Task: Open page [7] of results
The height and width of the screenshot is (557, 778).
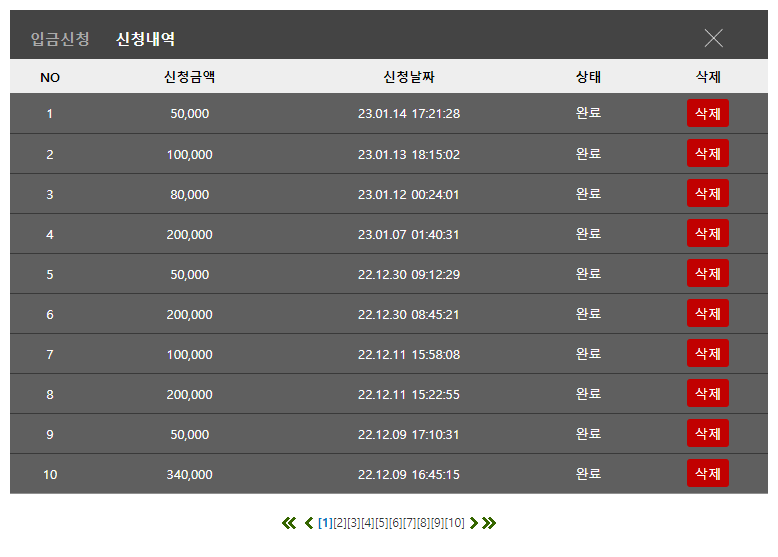Action: [x=409, y=523]
